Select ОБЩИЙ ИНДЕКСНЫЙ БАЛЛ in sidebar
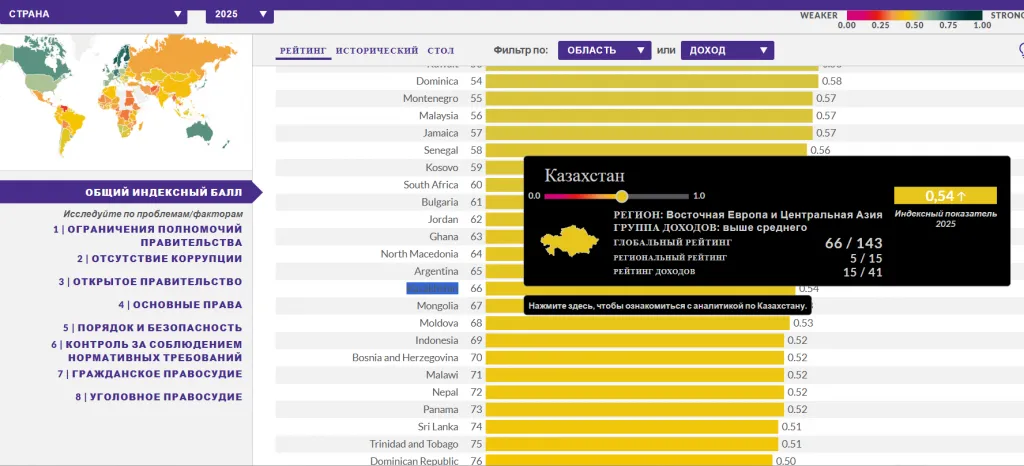Screen dimensions: 1024x466 point(163,193)
